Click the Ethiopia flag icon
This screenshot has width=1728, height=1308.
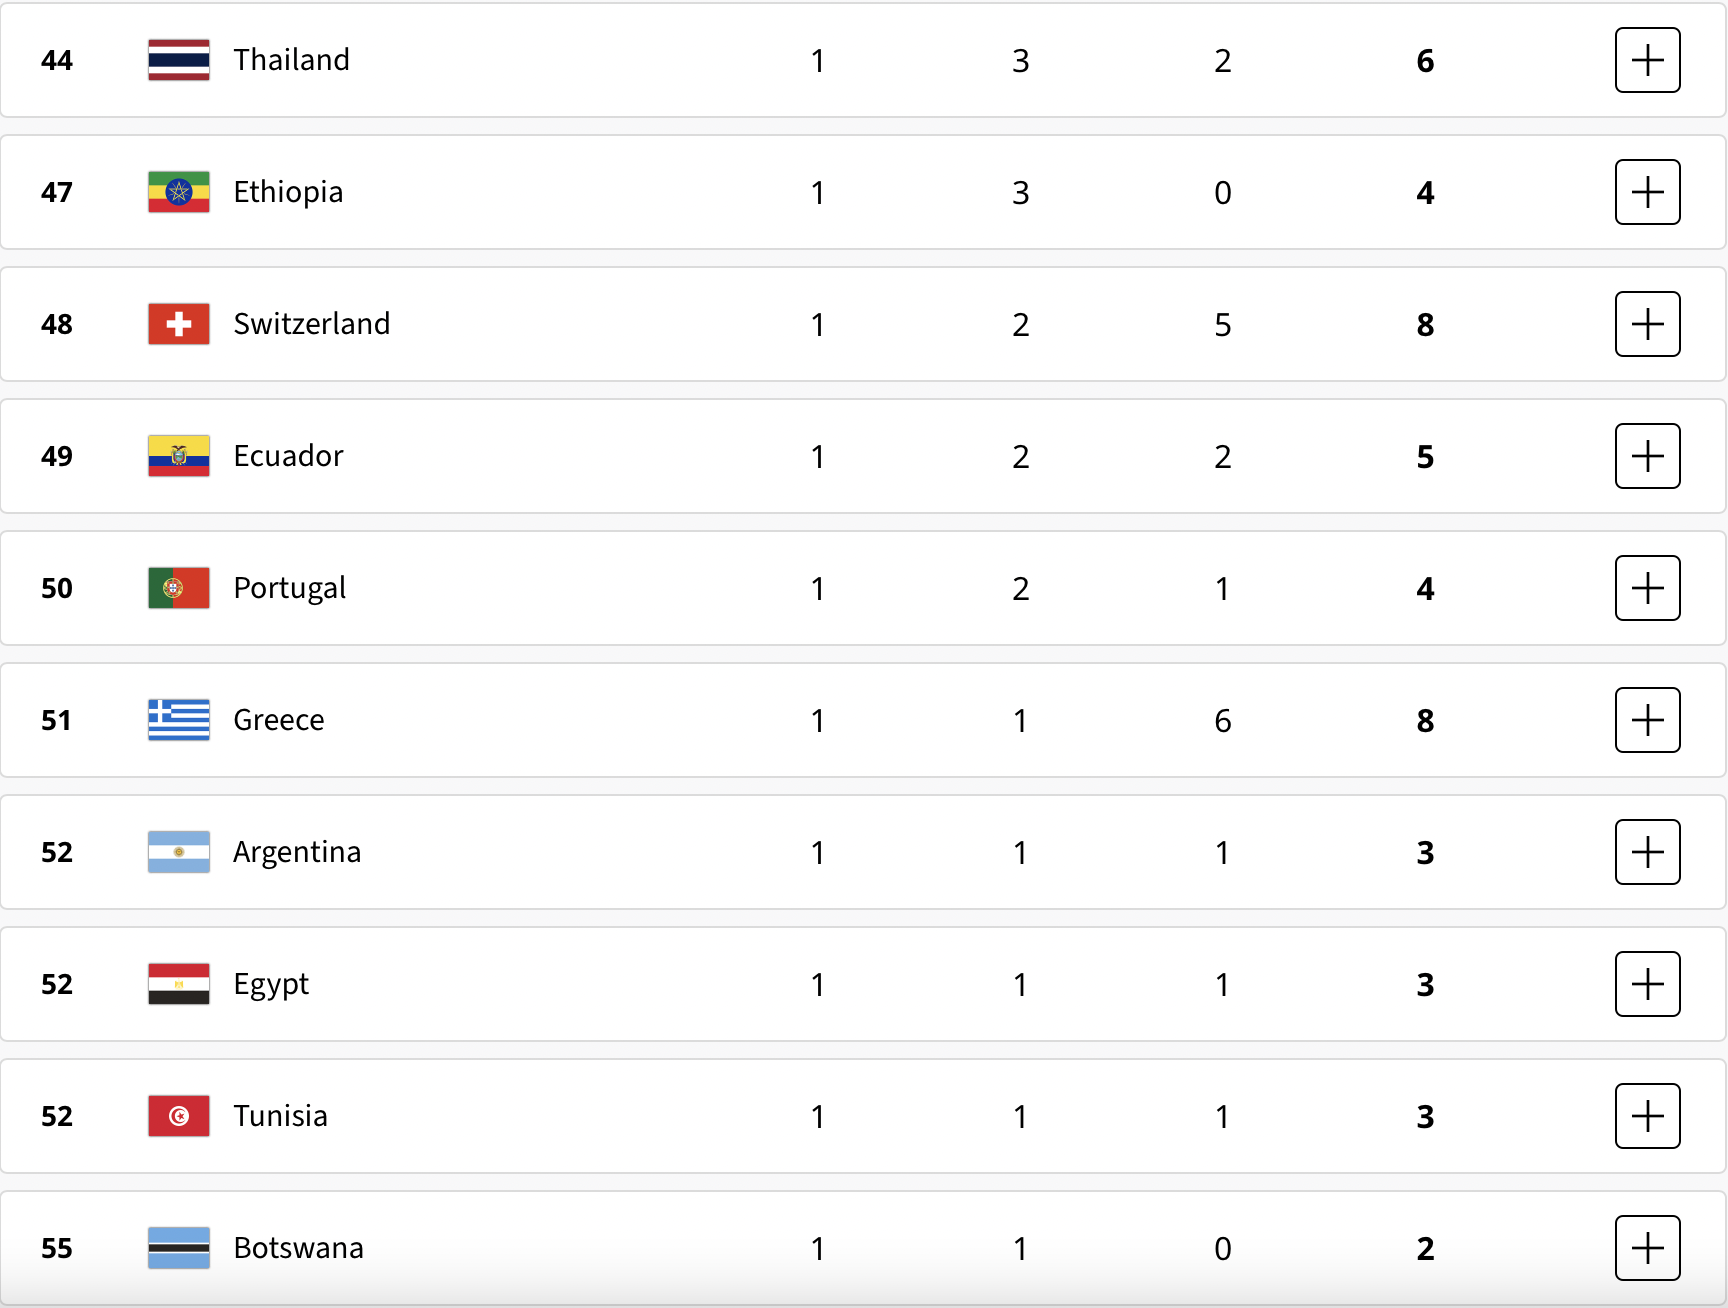pos(179,192)
